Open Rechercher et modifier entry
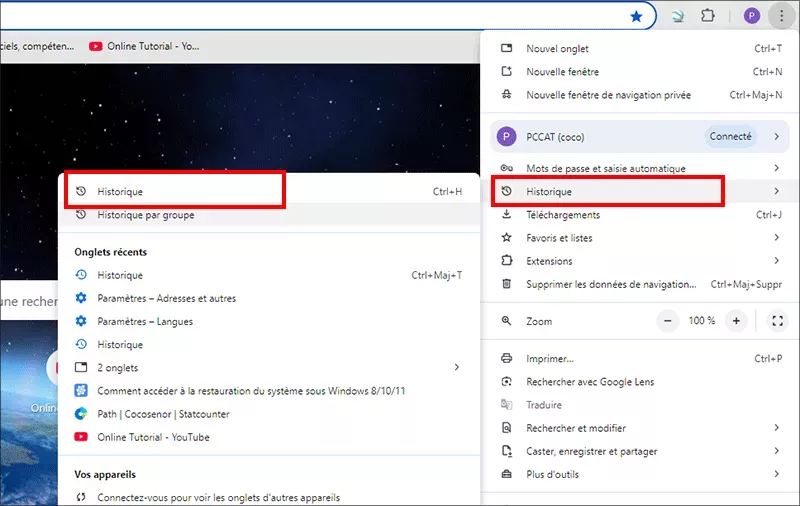The image size is (800, 506). click(x=640, y=428)
